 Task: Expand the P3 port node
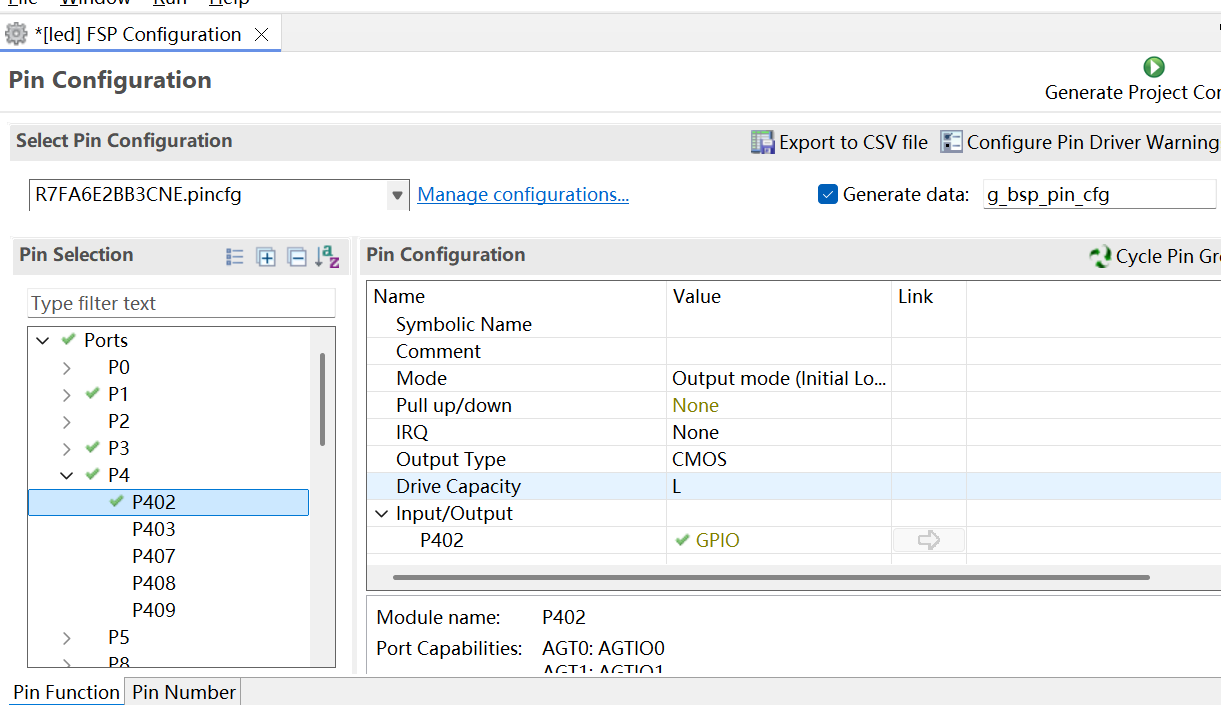point(67,448)
